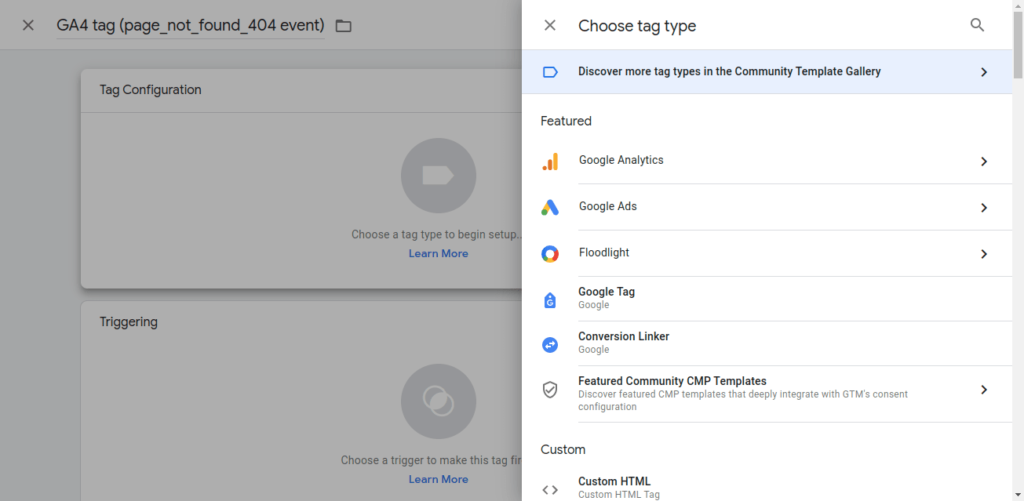This screenshot has width=1024, height=501.
Task: Click the Tag Configuration placeholder tag icon
Action: click(438, 175)
